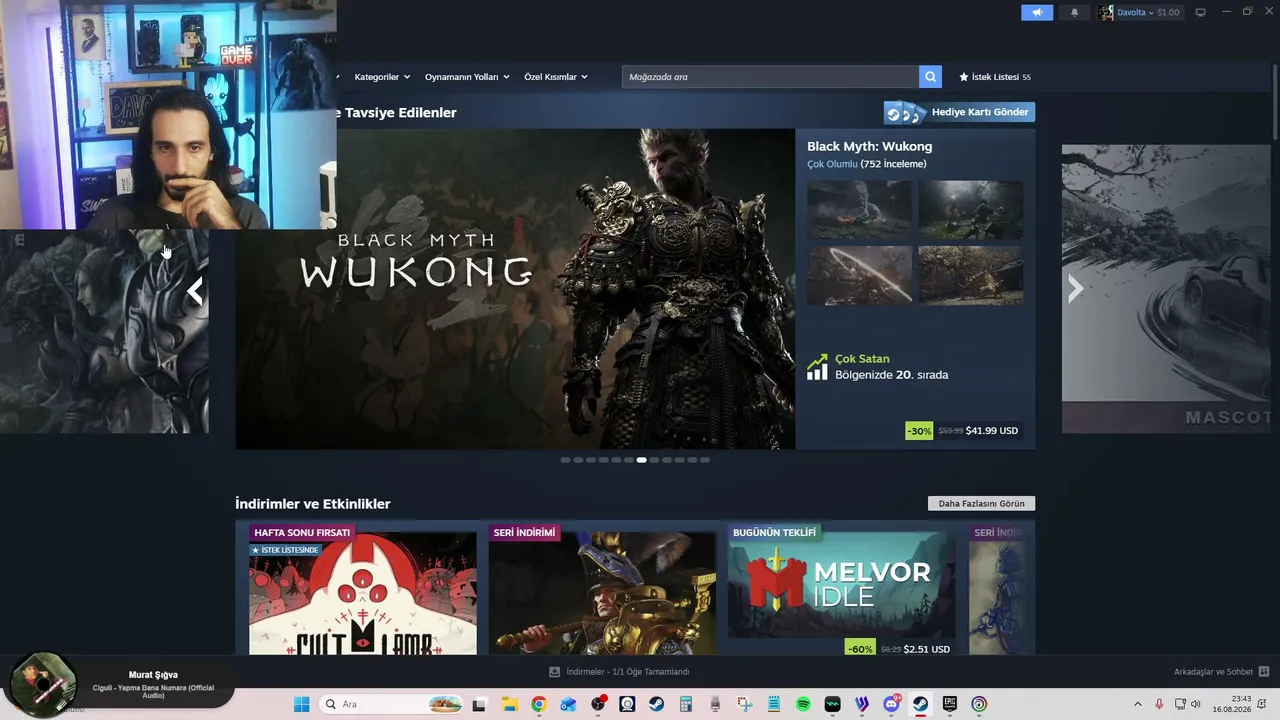This screenshot has width=1280, height=720.
Task: Click the Murat Şığva now-playing overlay
Action: [120, 683]
